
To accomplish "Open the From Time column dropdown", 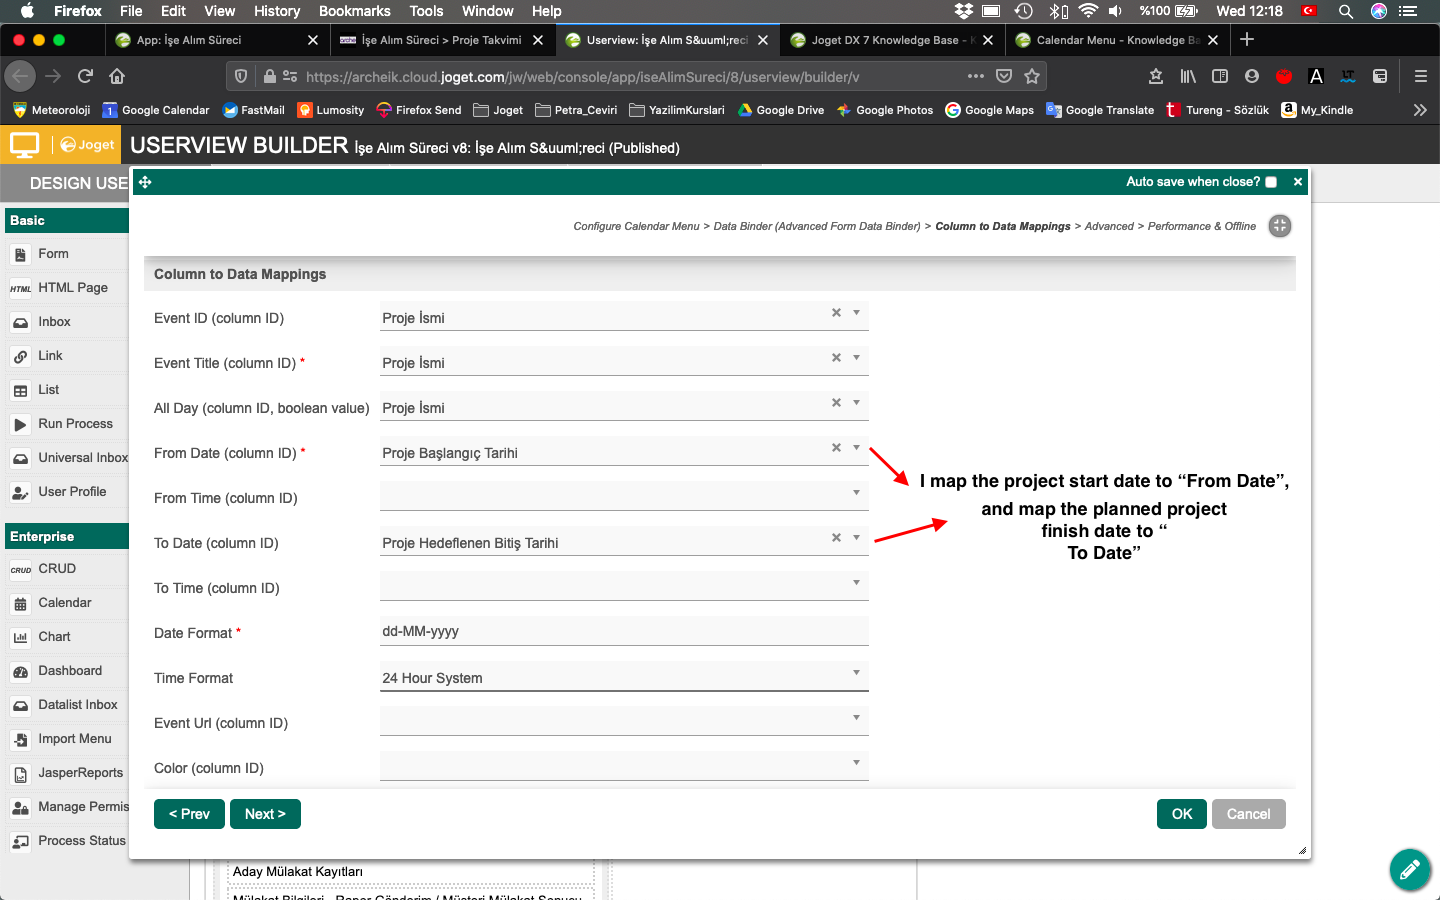I will tap(856, 493).
